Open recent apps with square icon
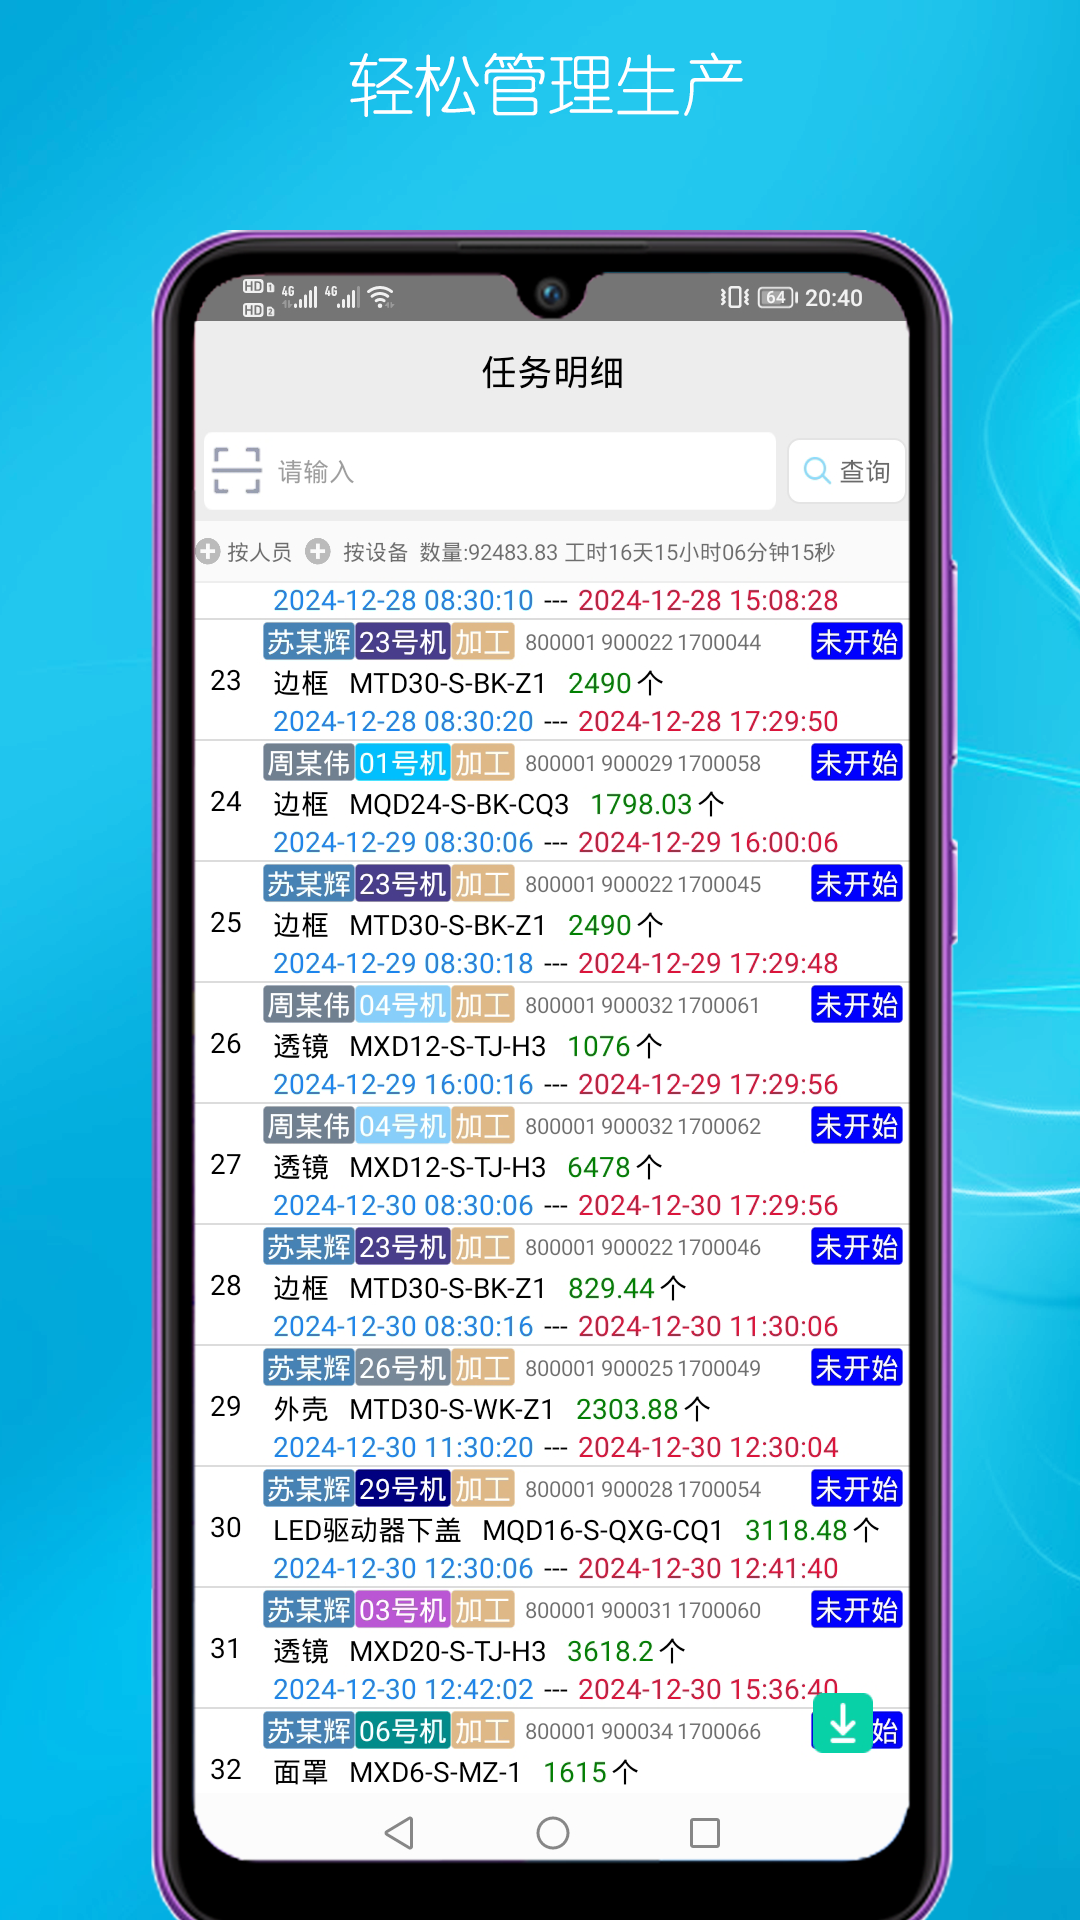 pos(704,1833)
